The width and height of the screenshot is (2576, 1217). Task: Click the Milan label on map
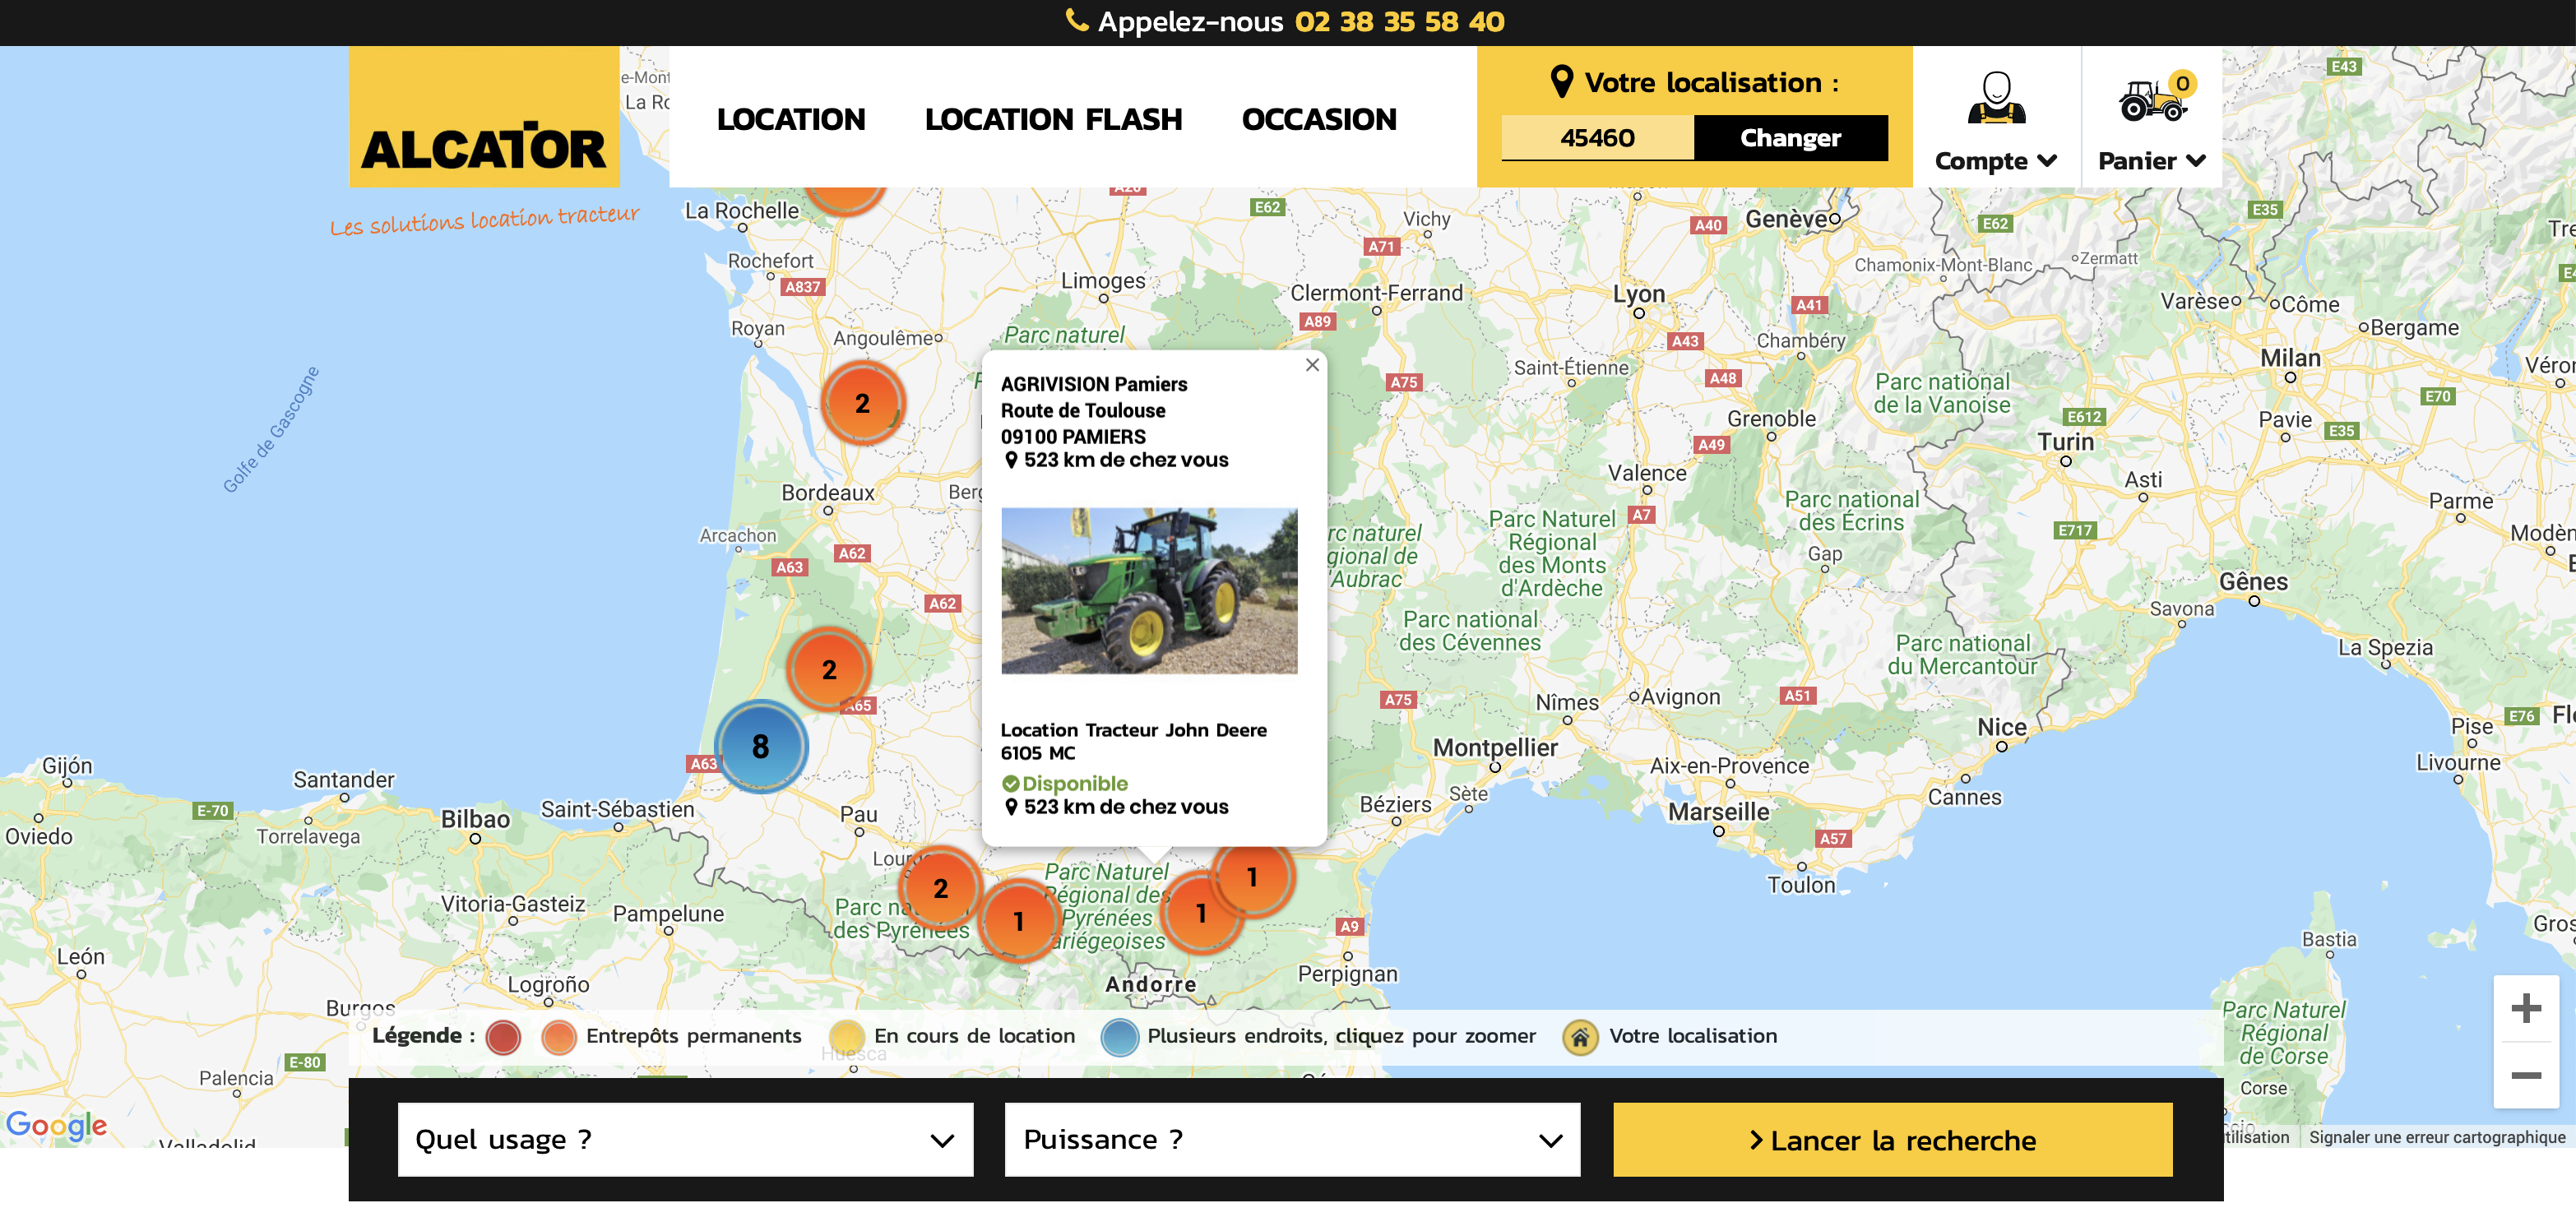[x=2290, y=358]
